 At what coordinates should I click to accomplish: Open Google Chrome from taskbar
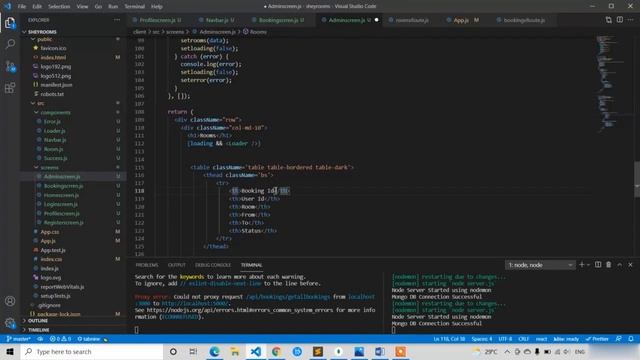coord(276,351)
